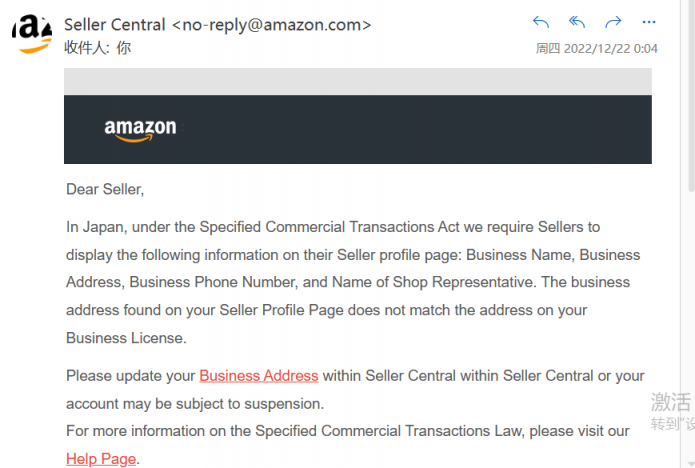The width and height of the screenshot is (695, 468).
Task: Click the vertical scrollbar thumb
Action: coord(691,95)
